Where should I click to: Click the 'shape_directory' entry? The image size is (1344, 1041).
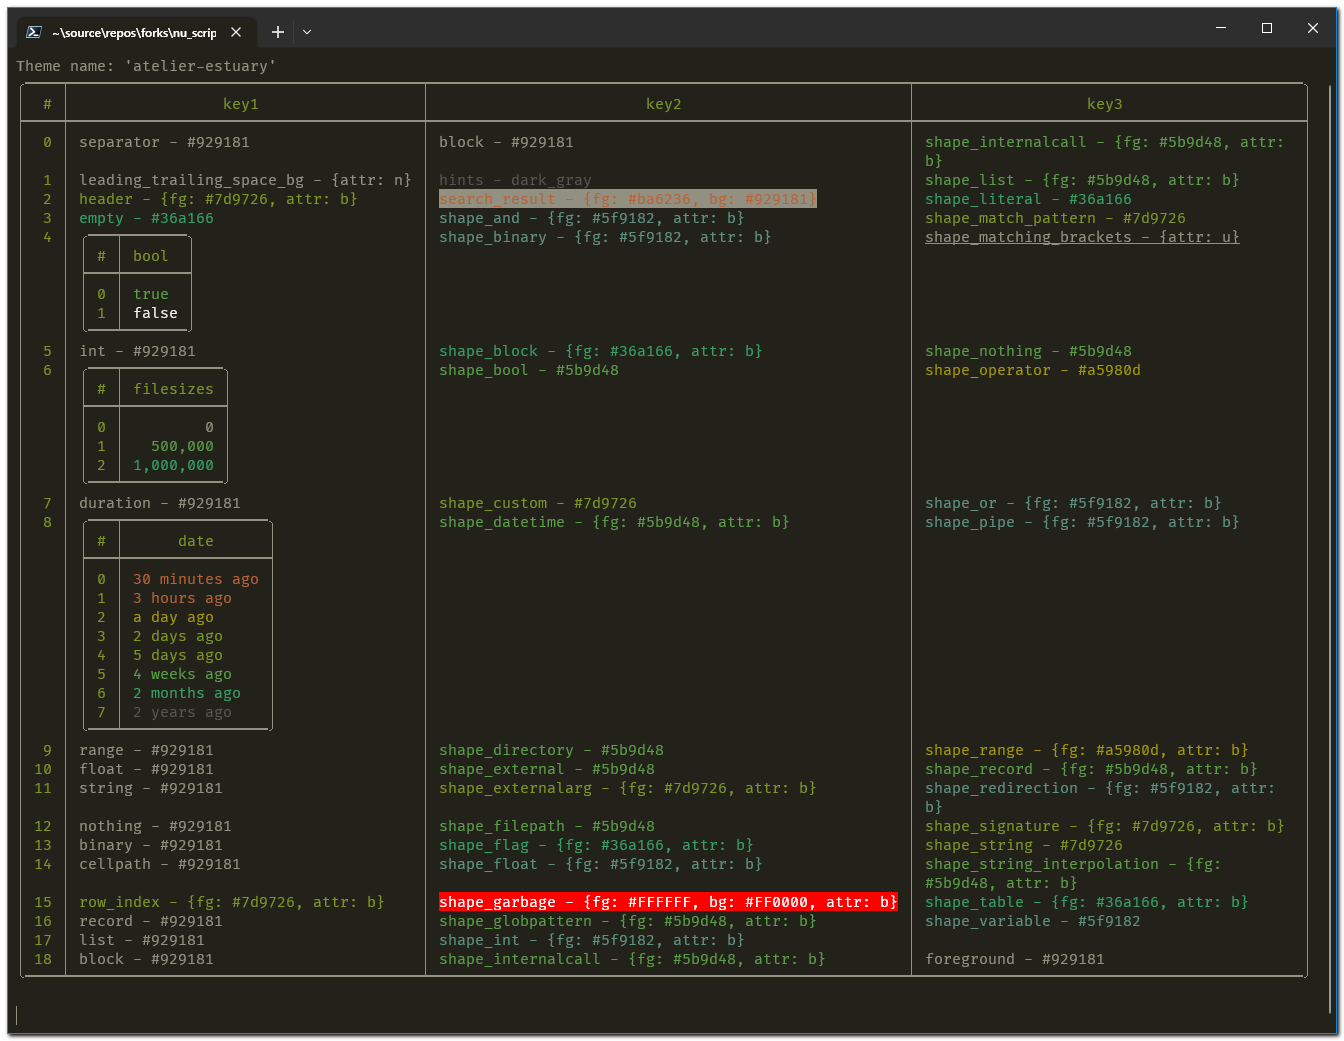(x=551, y=750)
